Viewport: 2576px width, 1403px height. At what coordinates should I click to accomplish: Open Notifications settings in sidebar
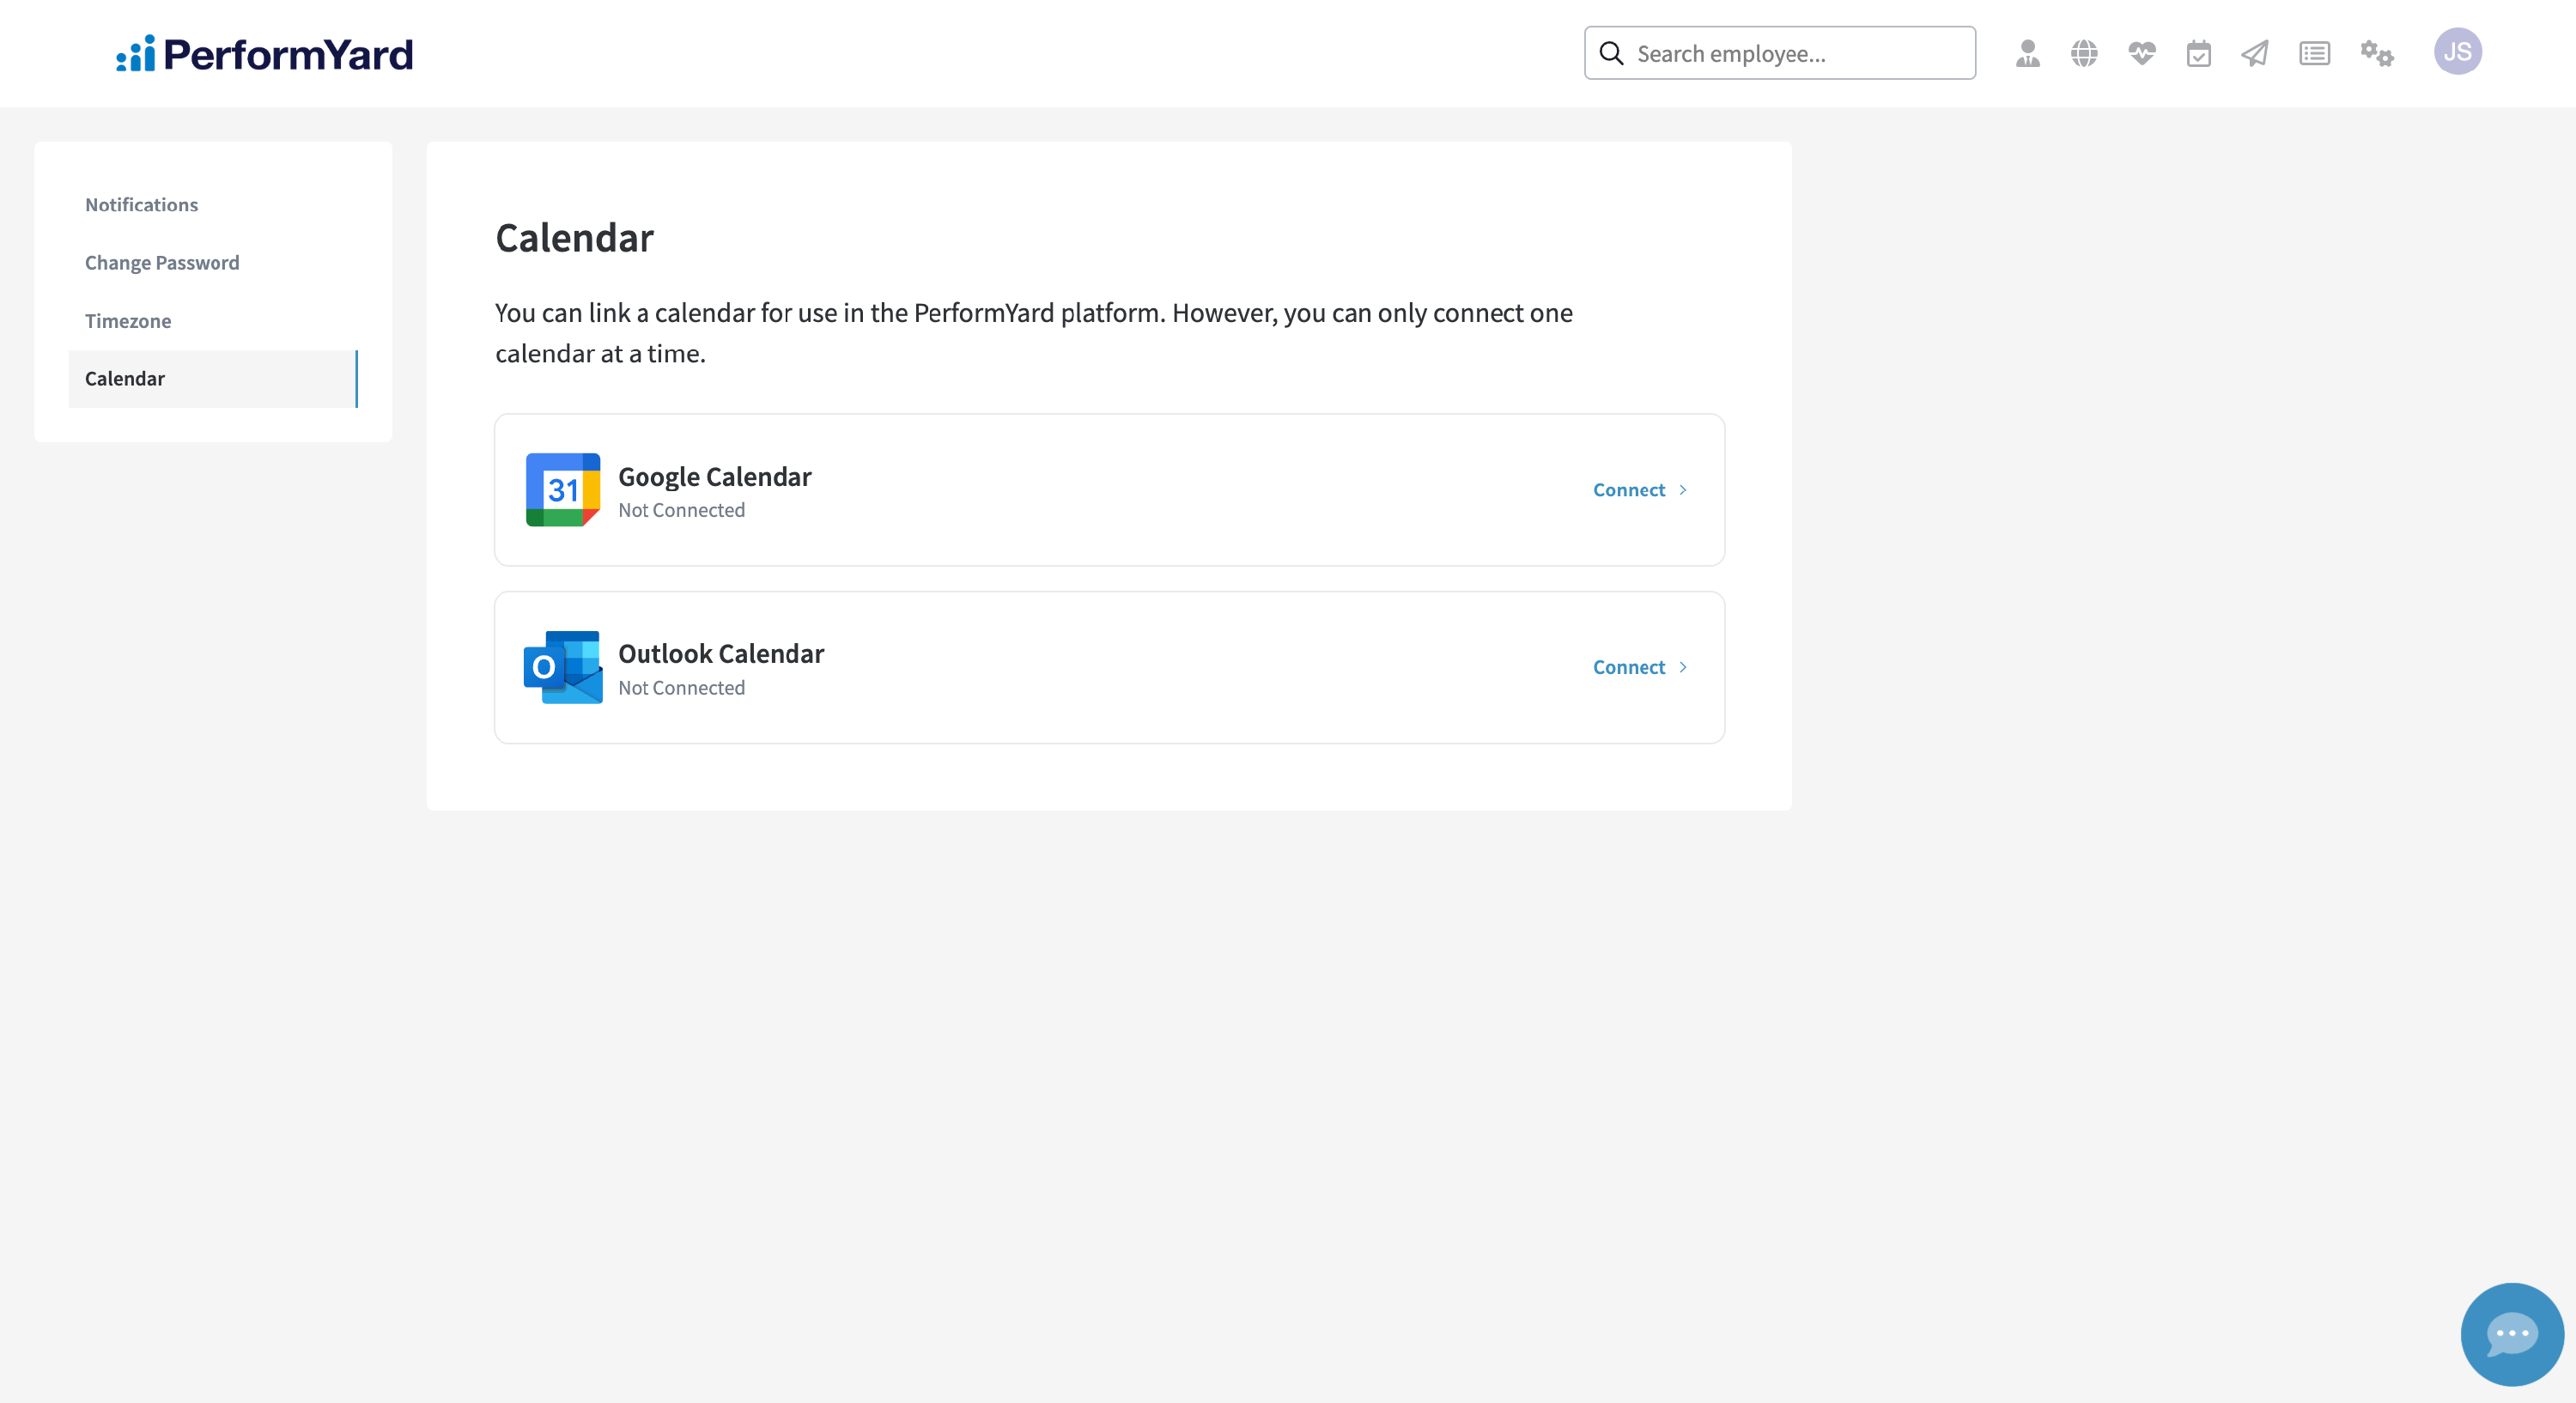pyautogui.click(x=142, y=205)
